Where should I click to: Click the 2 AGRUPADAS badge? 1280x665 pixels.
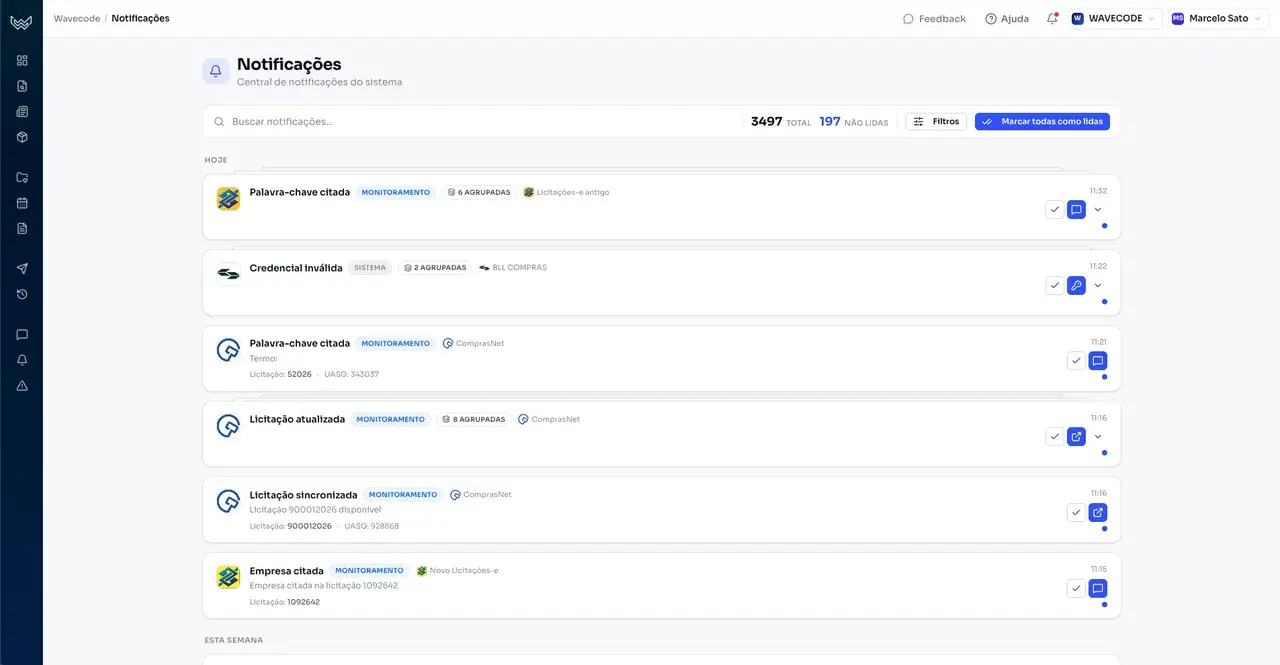pos(435,268)
